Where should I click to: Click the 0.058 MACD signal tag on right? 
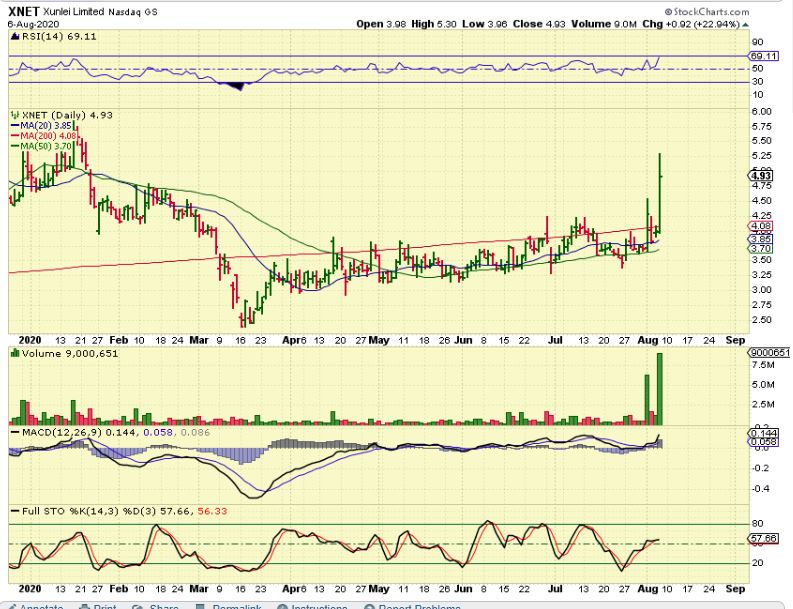[x=763, y=442]
